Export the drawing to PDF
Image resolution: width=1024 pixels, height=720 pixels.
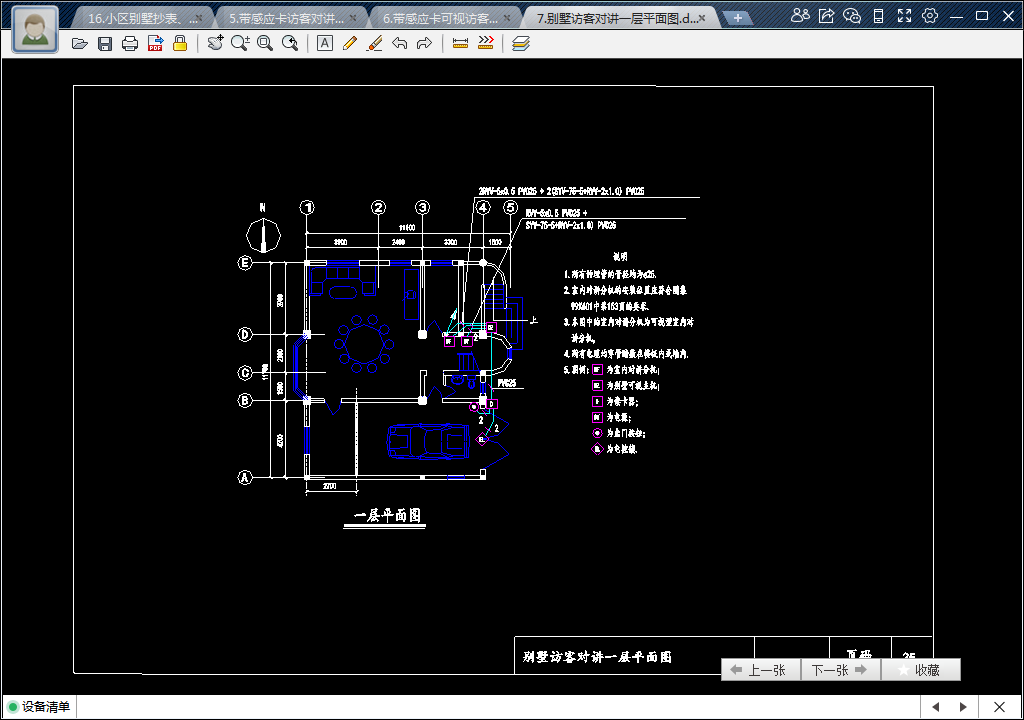(x=155, y=43)
